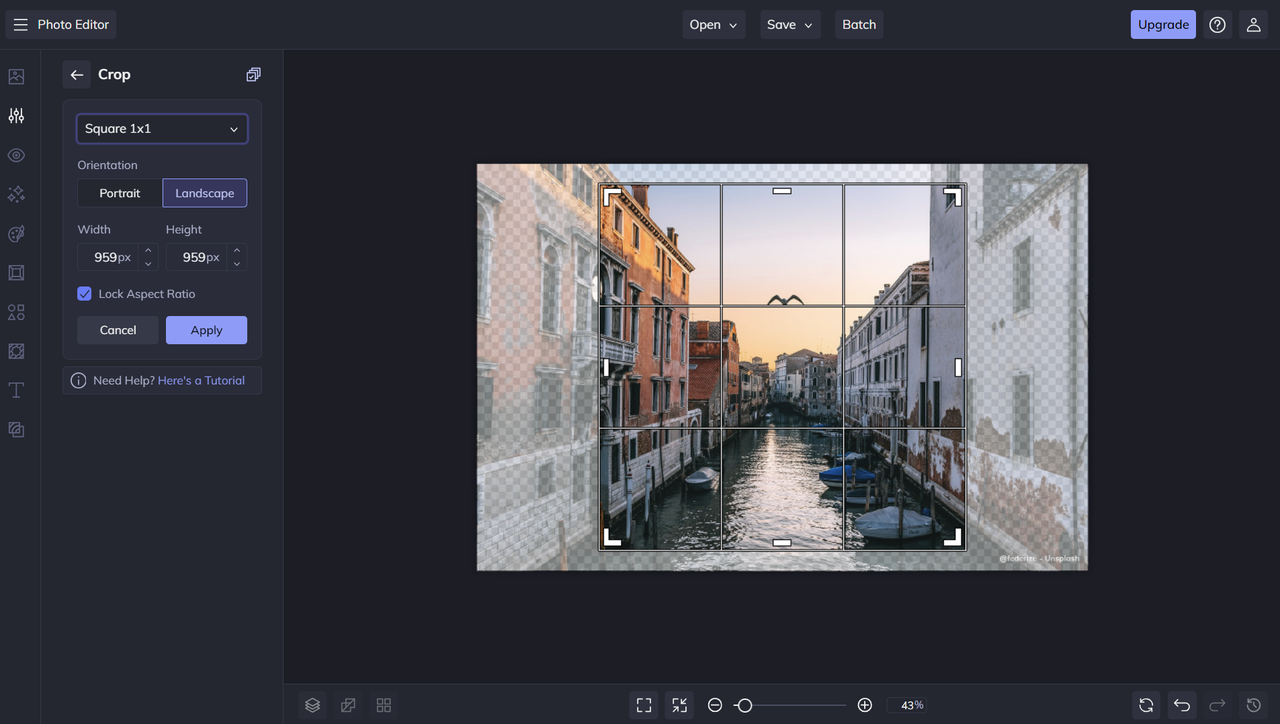
Task: Switch orientation to Landscape
Action: click(205, 193)
